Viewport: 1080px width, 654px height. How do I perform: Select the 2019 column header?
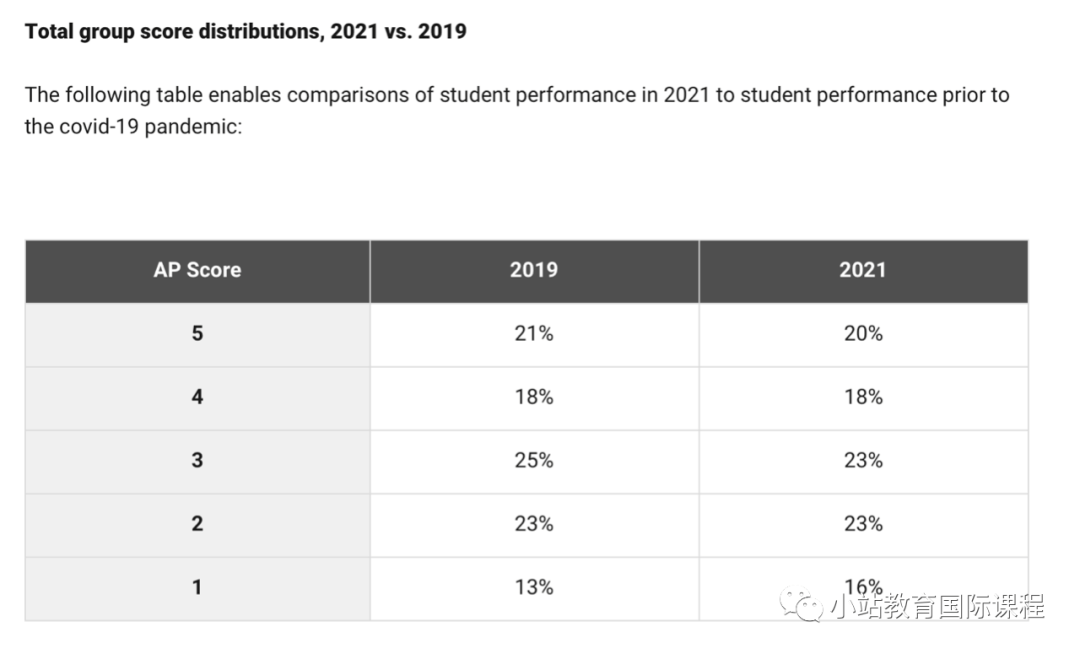click(x=534, y=270)
